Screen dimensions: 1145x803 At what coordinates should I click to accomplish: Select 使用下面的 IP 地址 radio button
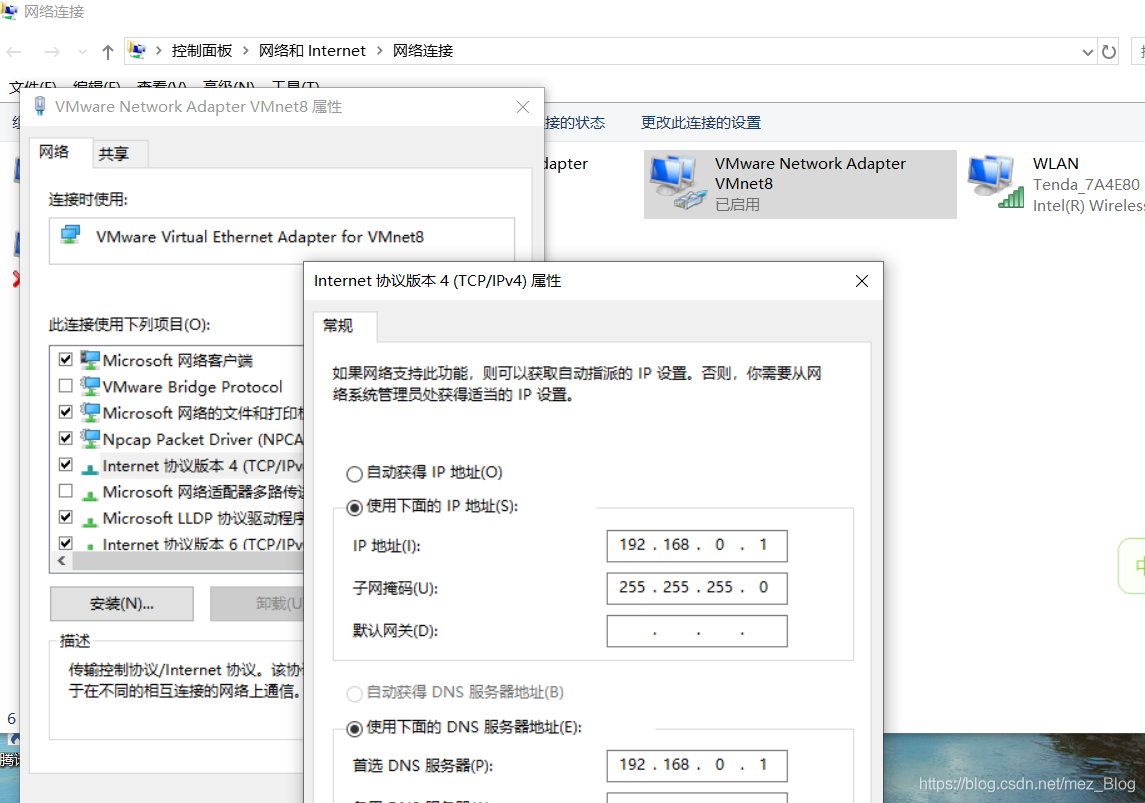354,507
